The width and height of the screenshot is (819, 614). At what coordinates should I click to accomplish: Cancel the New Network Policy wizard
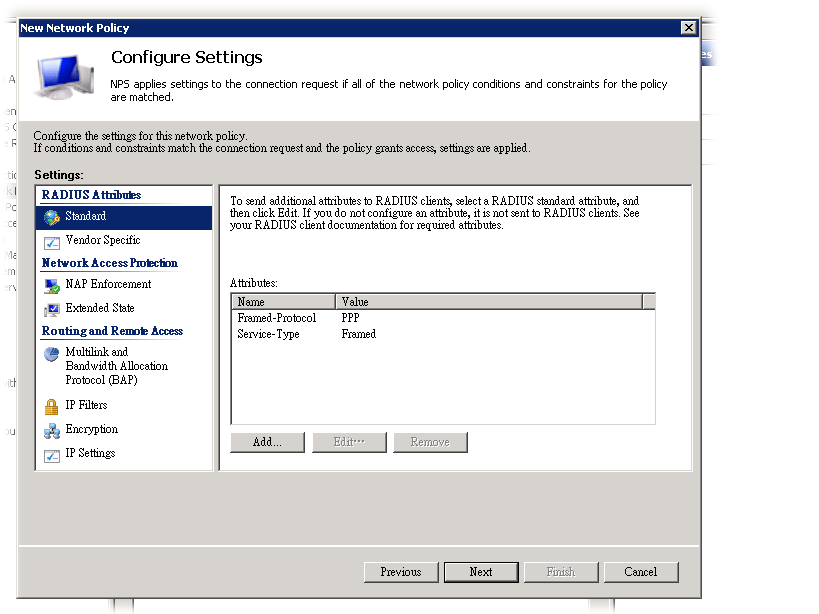[640, 572]
